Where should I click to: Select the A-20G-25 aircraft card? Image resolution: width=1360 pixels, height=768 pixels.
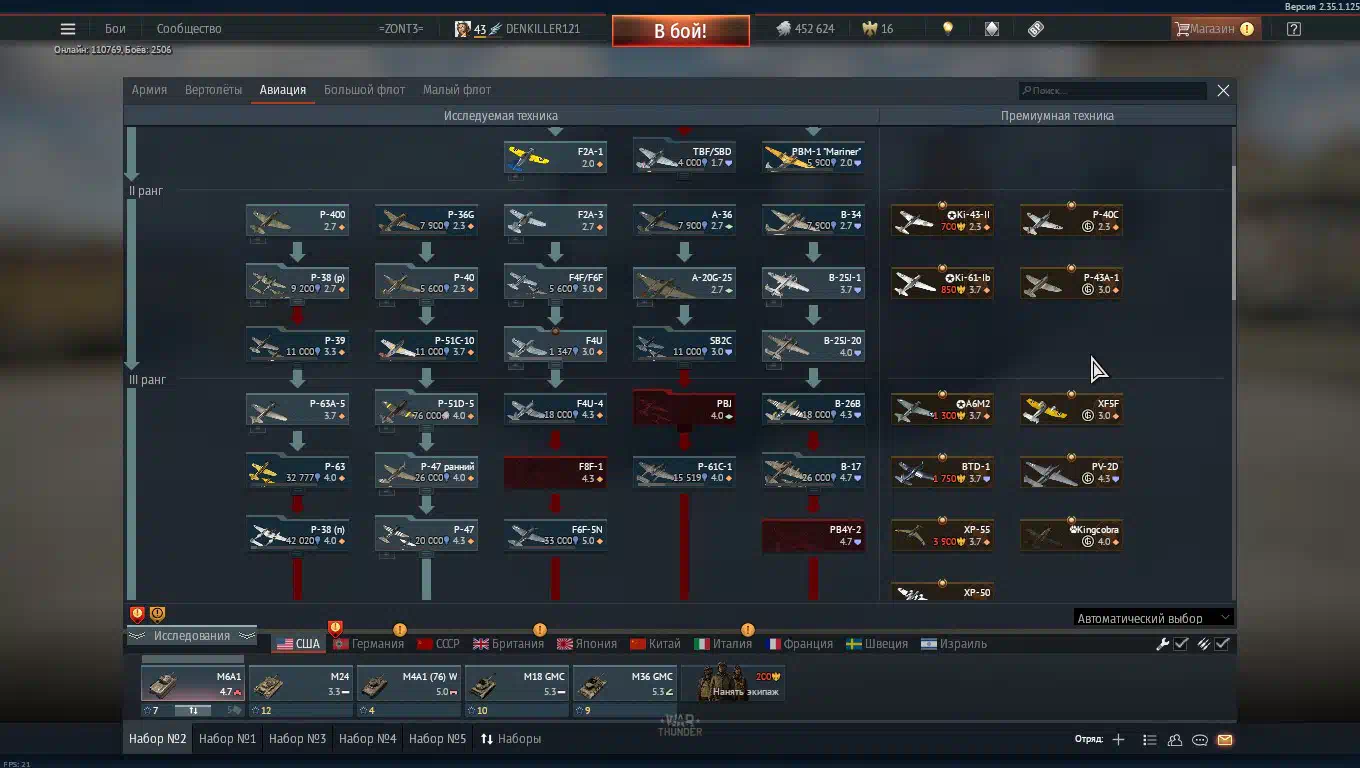pos(684,283)
